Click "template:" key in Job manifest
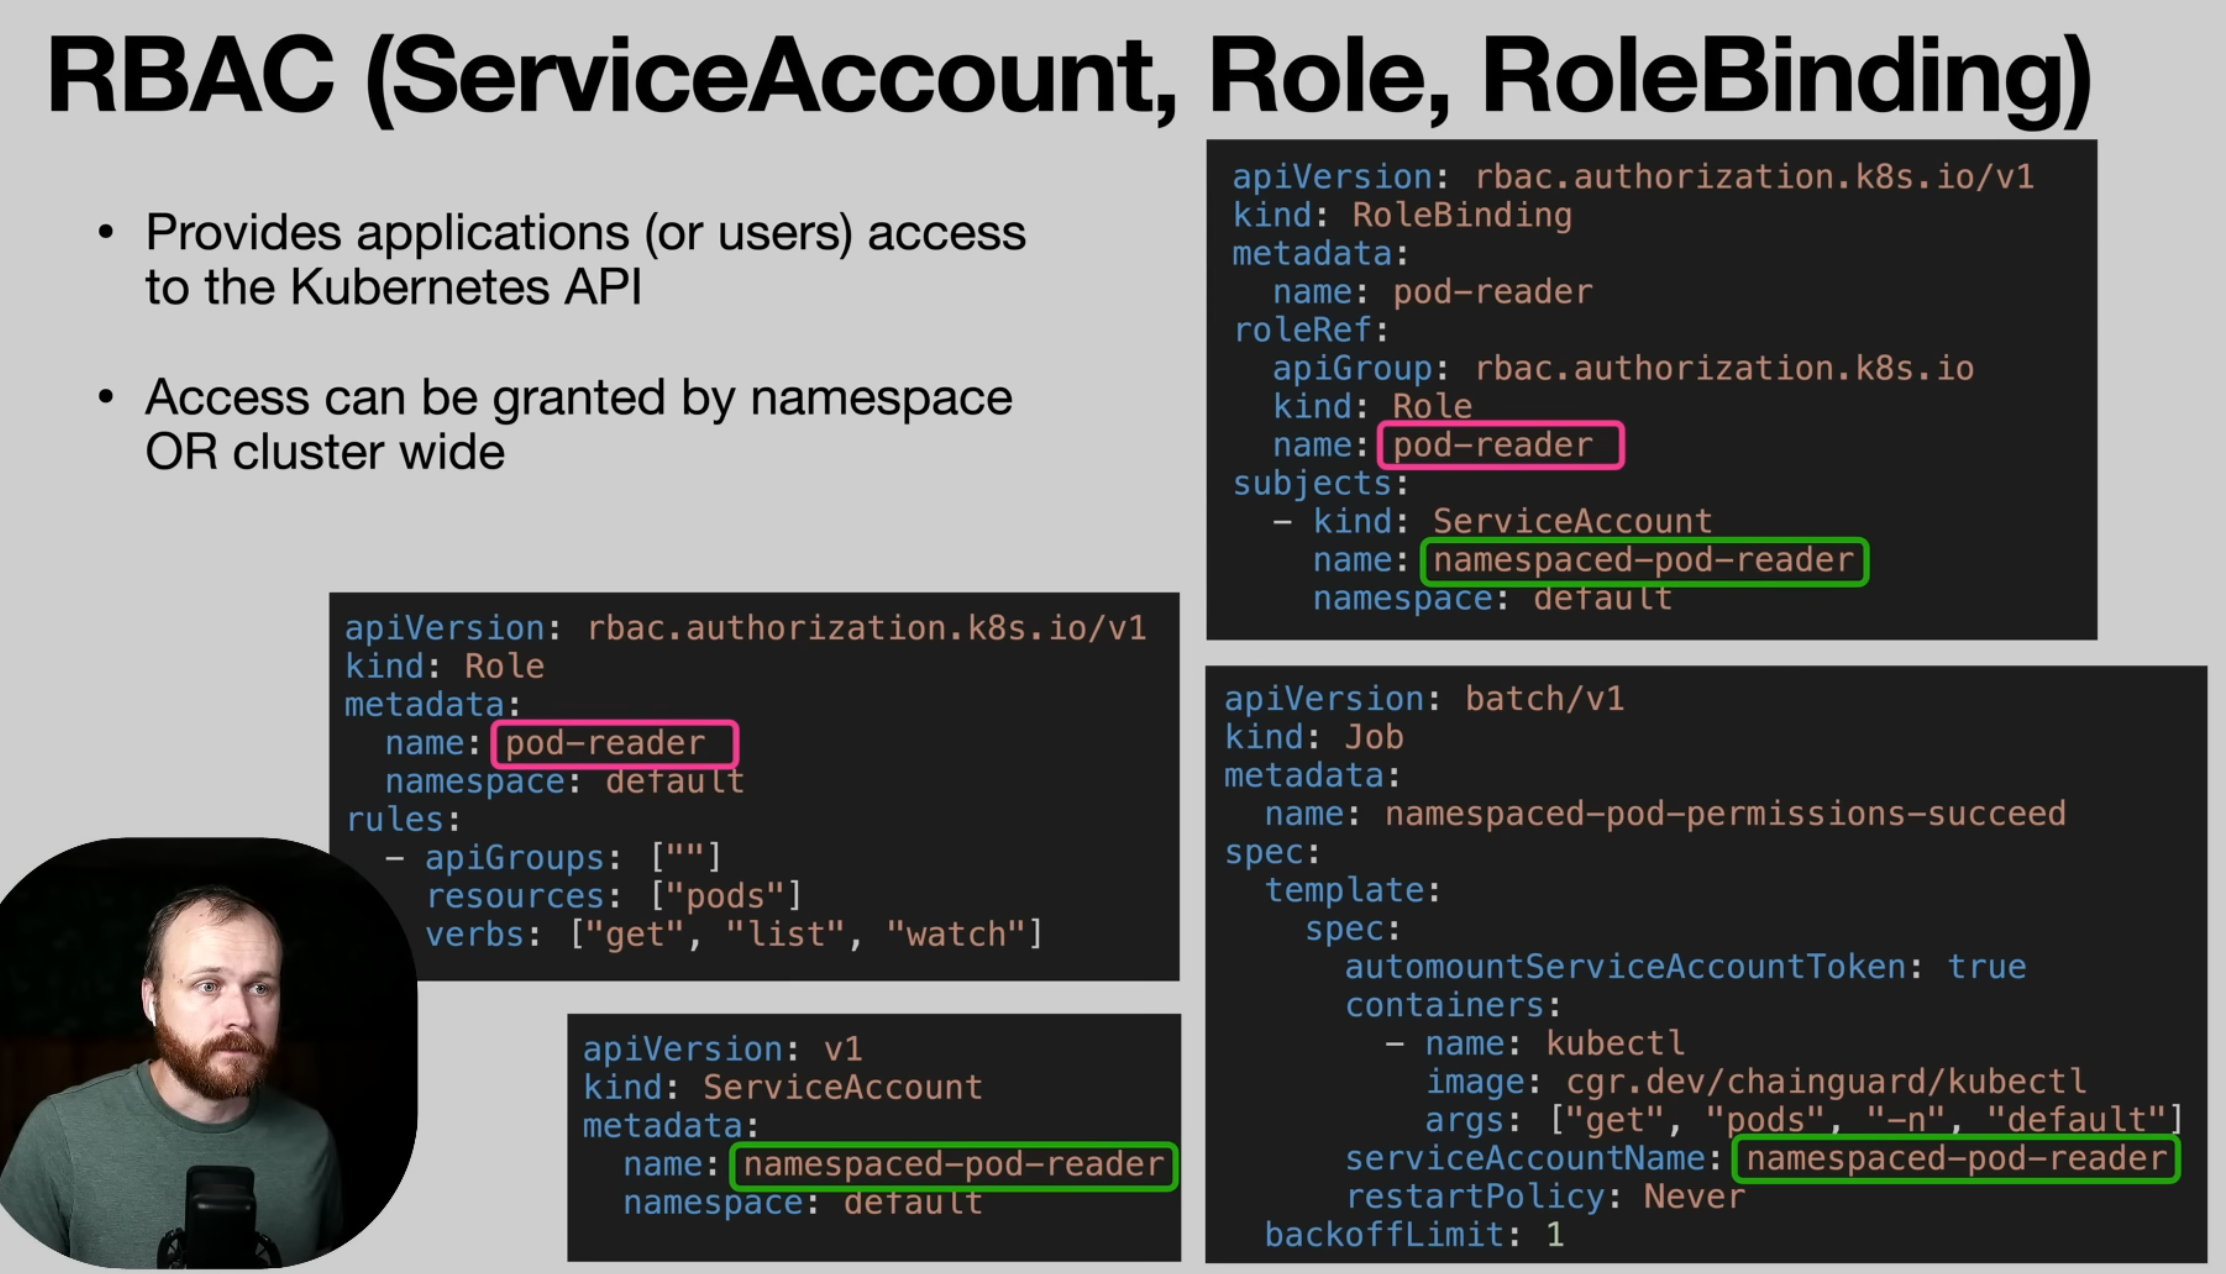 [1352, 890]
